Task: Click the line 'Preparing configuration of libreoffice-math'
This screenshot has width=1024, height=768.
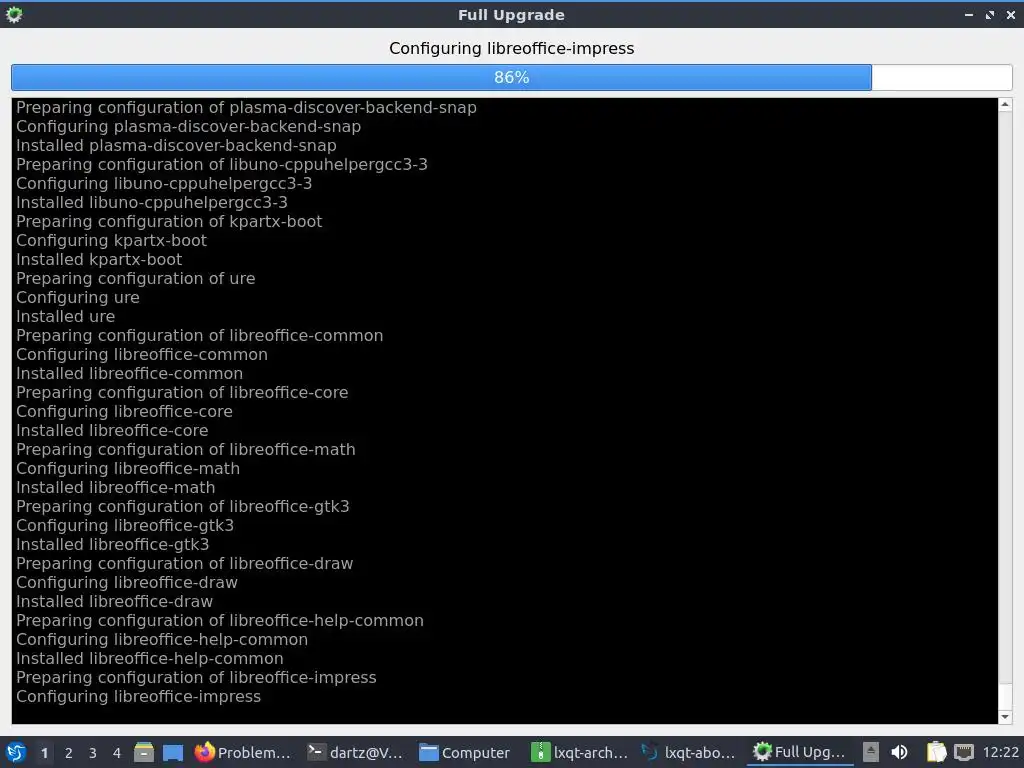Action: (x=186, y=449)
